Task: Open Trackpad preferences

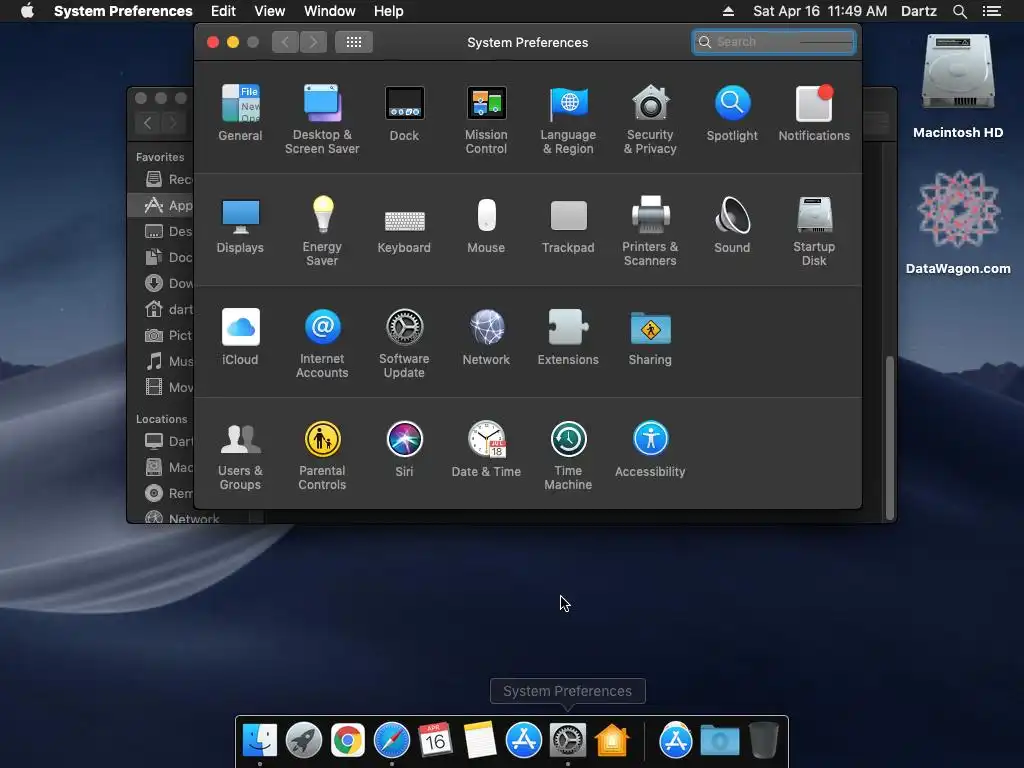Action: click(x=568, y=225)
